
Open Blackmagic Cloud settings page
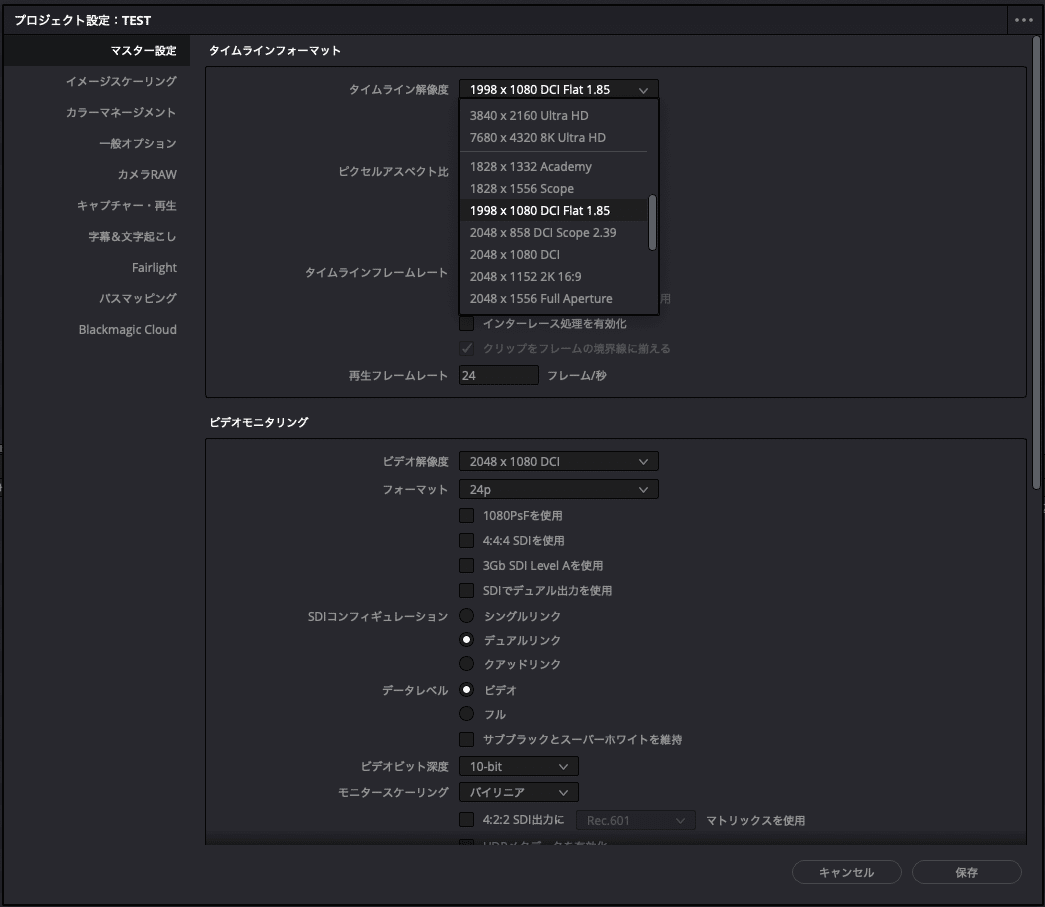127,329
